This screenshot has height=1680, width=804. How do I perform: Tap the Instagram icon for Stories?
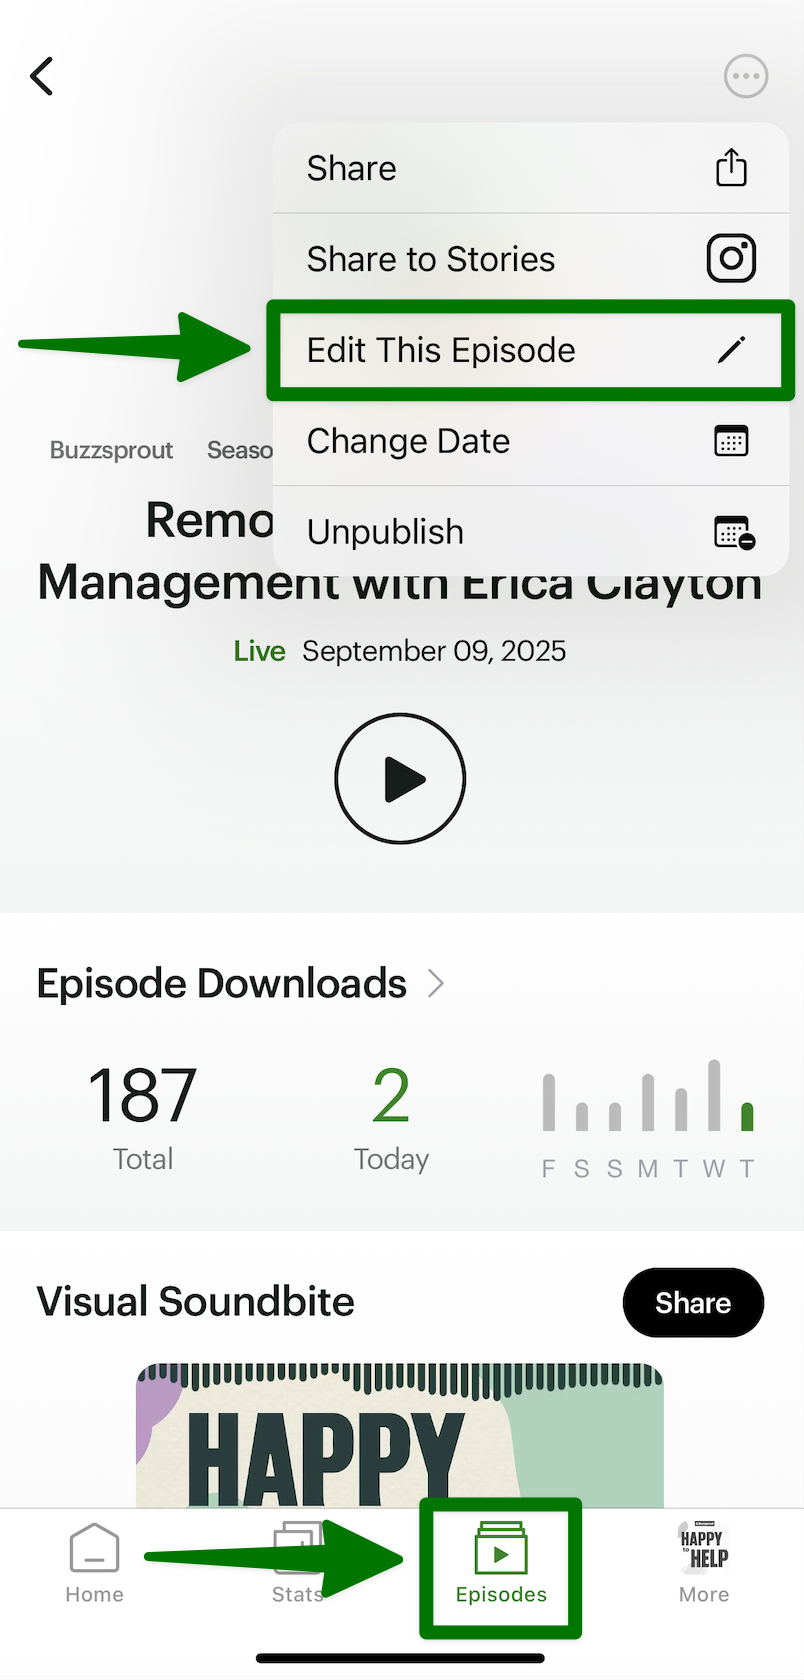coord(731,259)
